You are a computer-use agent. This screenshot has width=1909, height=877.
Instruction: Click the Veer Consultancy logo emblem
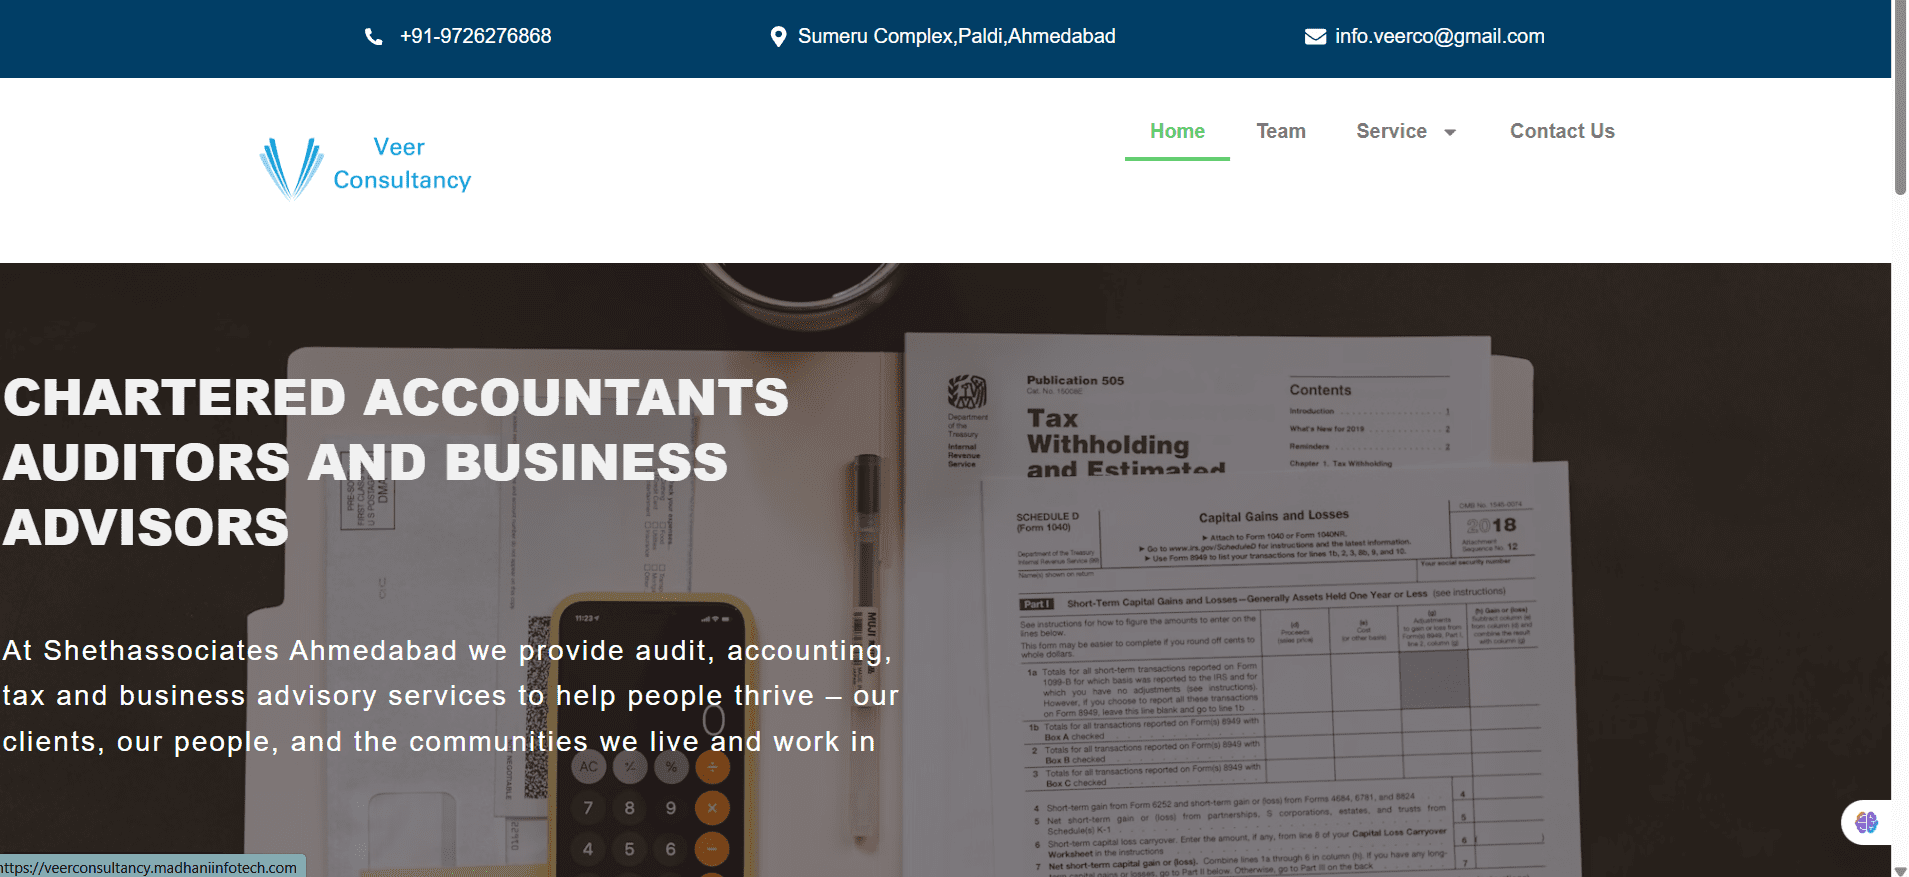pyautogui.click(x=291, y=167)
